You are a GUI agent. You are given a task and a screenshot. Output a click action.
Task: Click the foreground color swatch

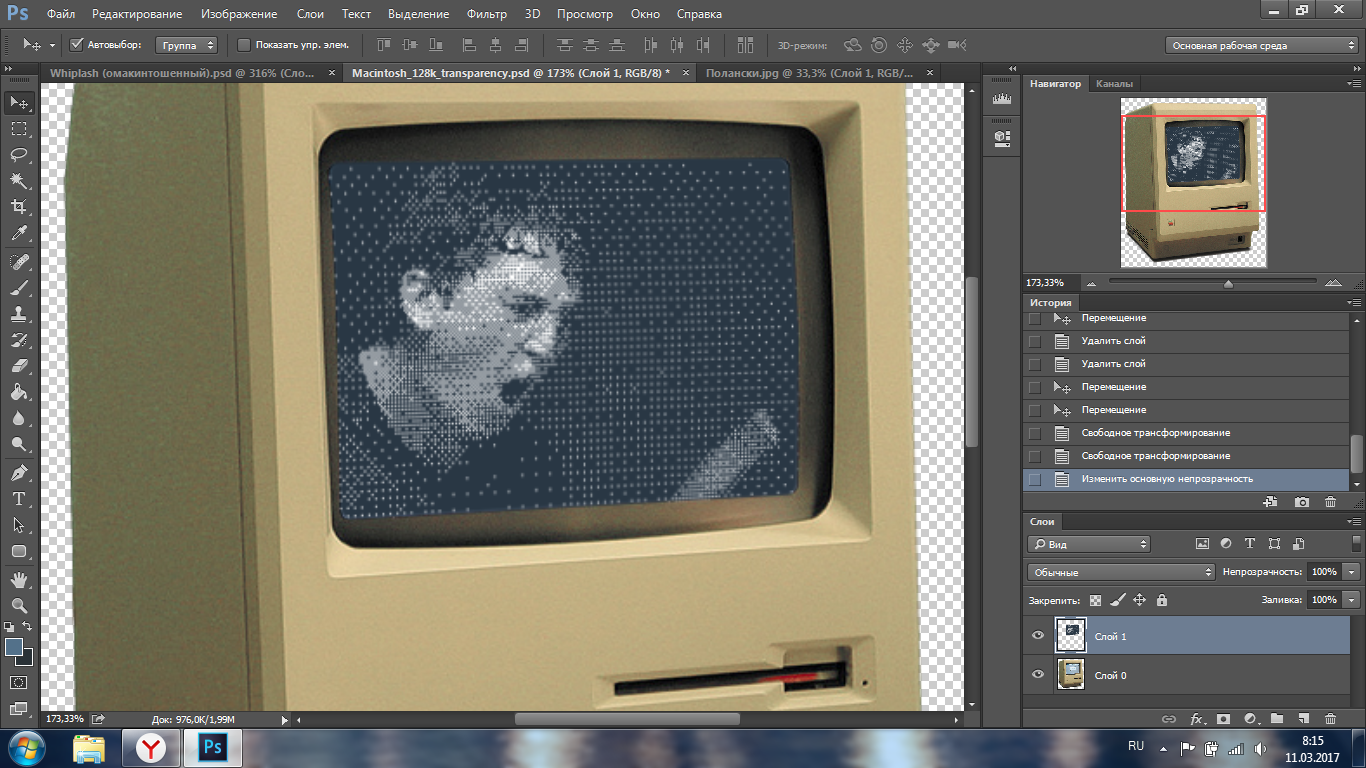point(14,647)
